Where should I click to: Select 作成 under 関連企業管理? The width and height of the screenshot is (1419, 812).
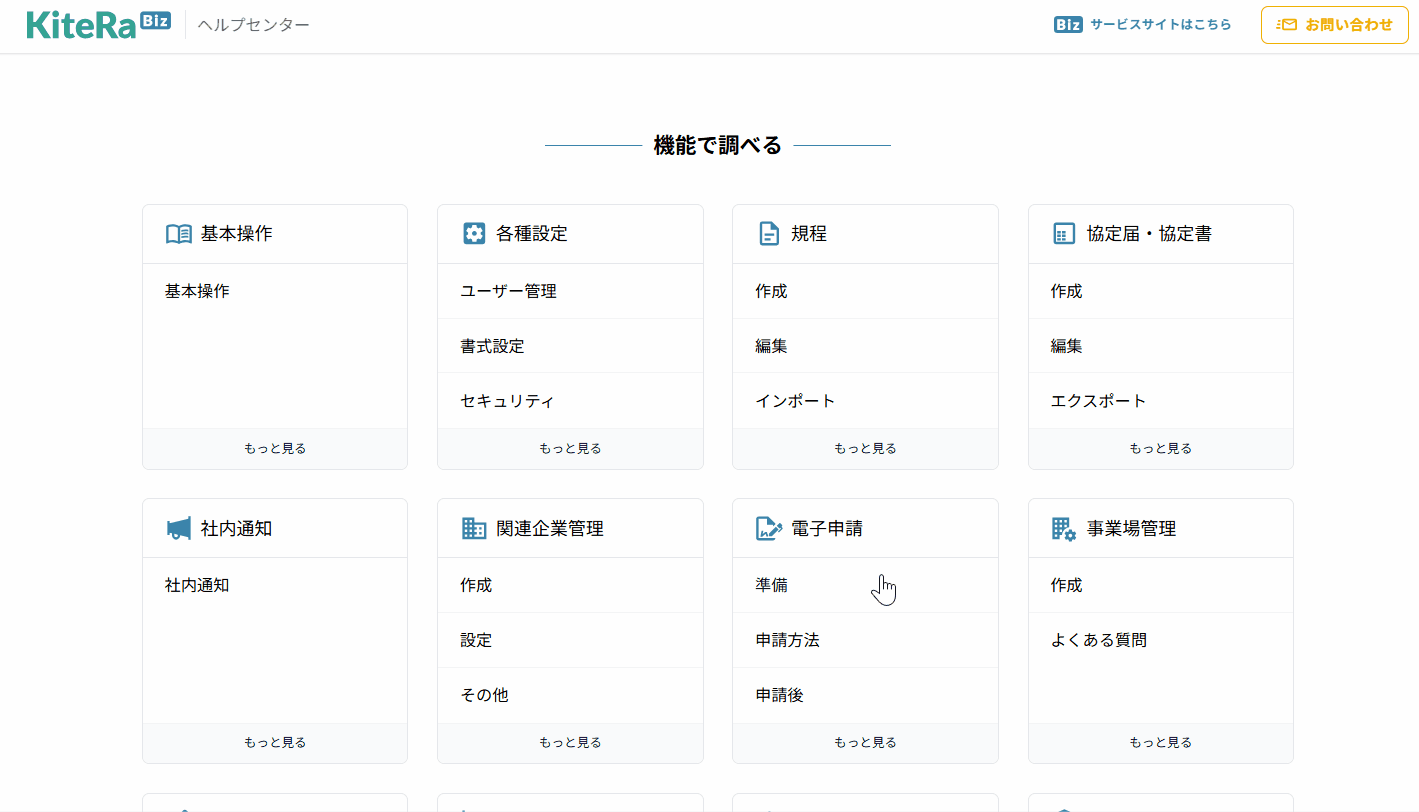coord(570,585)
